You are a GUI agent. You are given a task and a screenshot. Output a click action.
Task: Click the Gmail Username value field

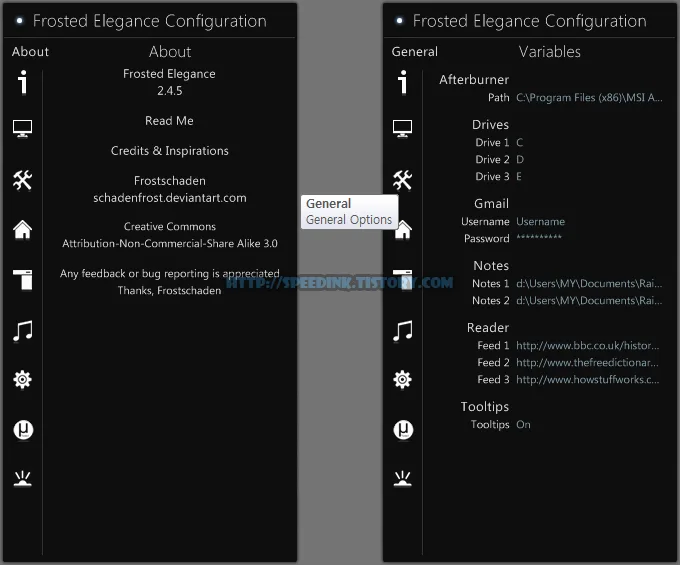(x=540, y=222)
